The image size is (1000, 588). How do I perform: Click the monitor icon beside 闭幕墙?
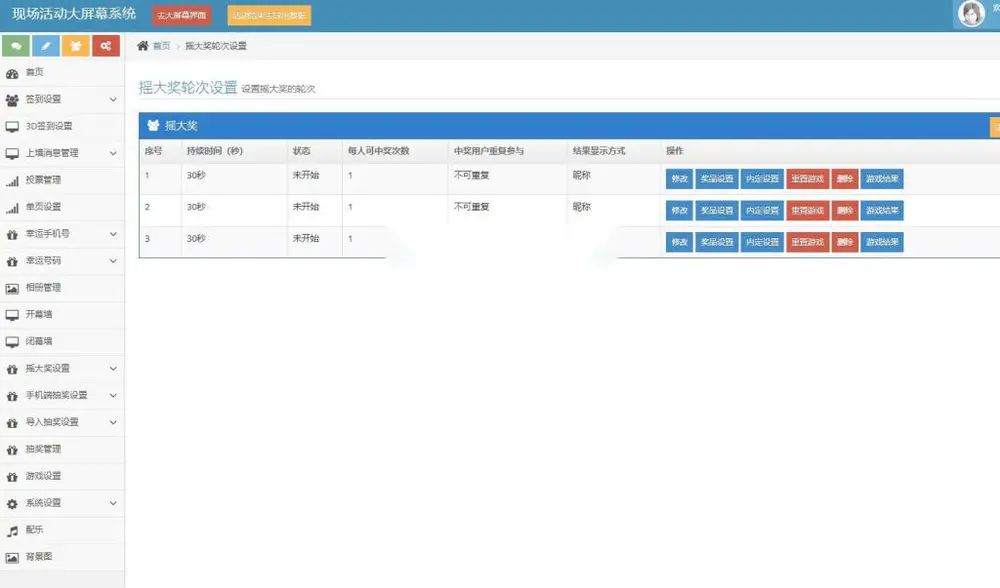tap(12, 342)
